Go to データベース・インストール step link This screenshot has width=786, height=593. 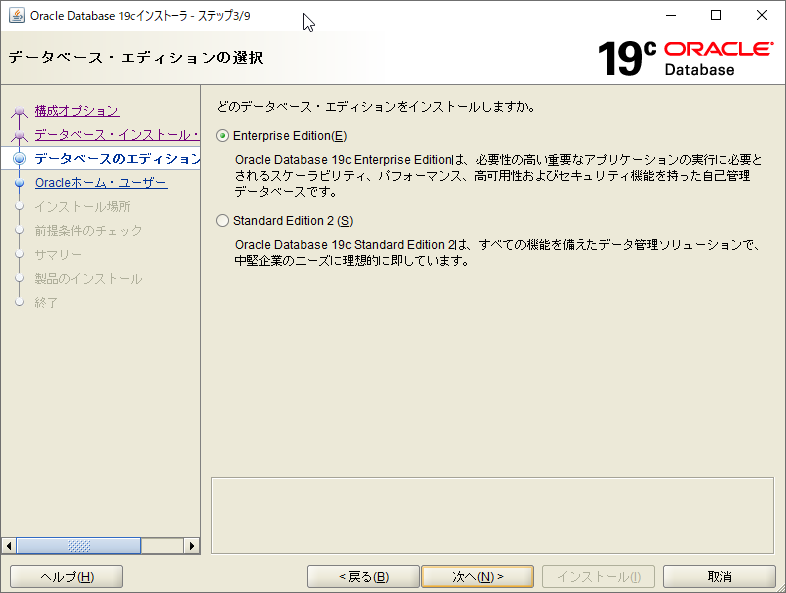[117, 135]
